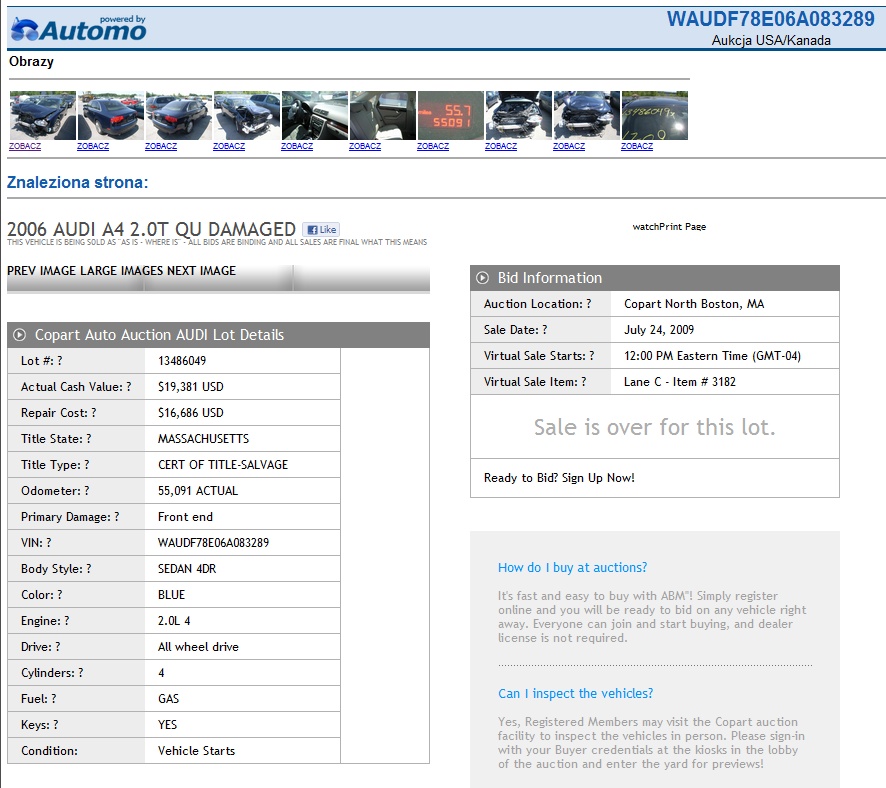The height and width of the screenshot is (788, 886).
Task: Open the Color help question mark
Action: point(60,595)
